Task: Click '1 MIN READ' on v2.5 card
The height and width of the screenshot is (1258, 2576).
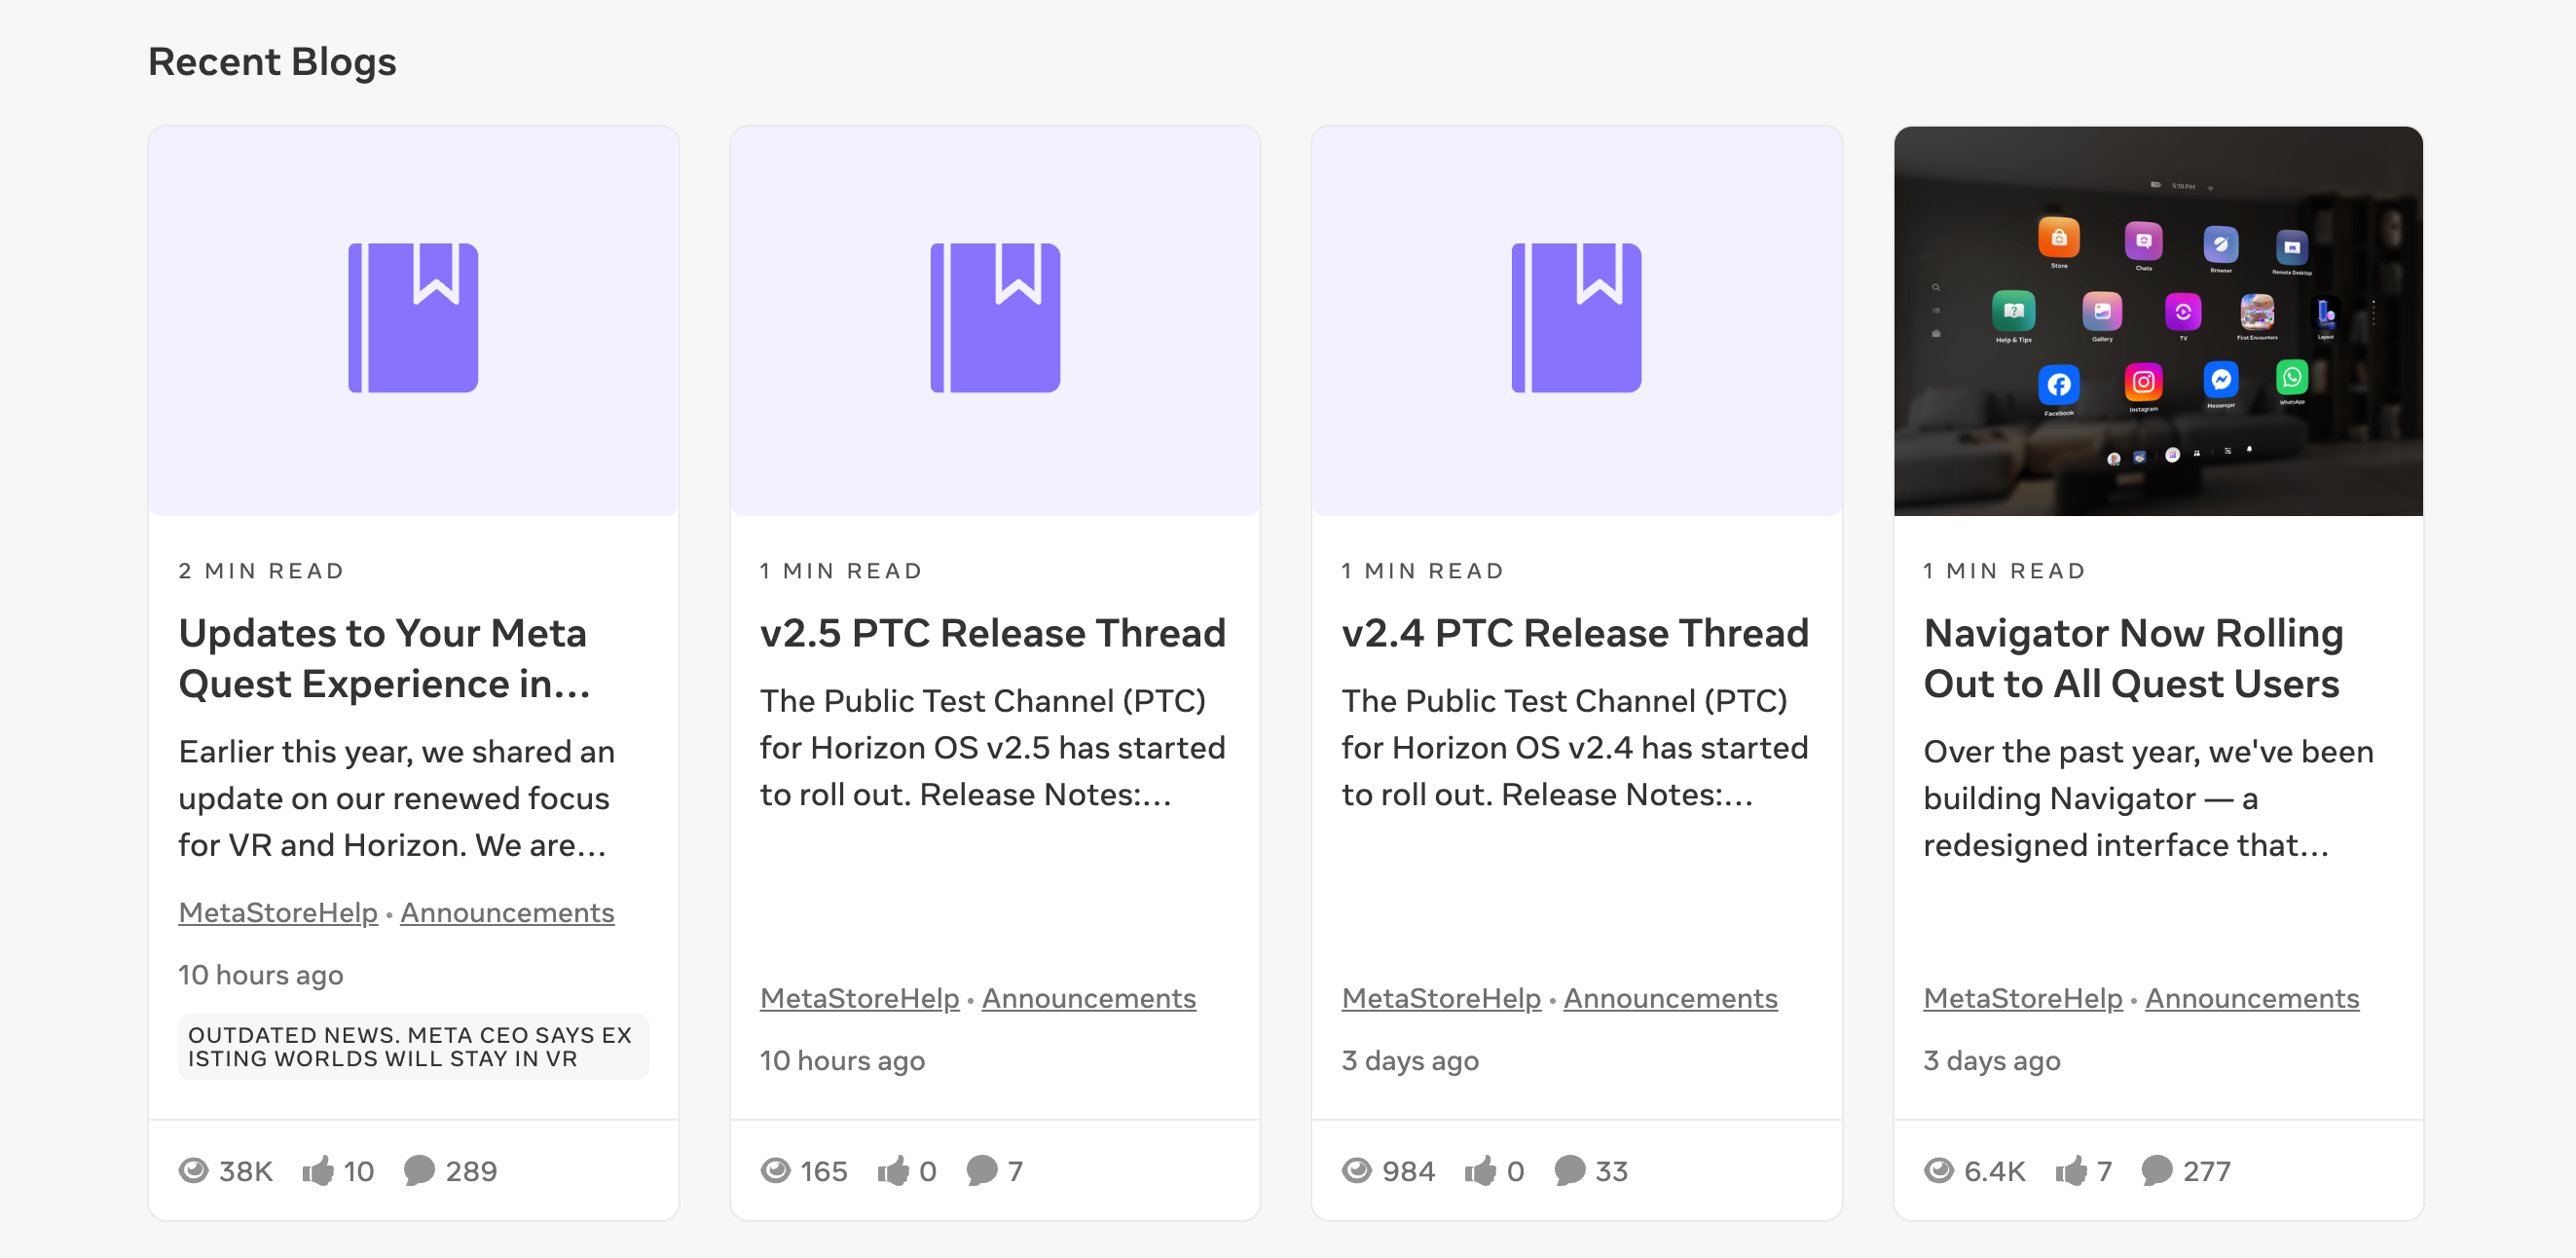Action: pyautogui.click(x=841, y=571)
